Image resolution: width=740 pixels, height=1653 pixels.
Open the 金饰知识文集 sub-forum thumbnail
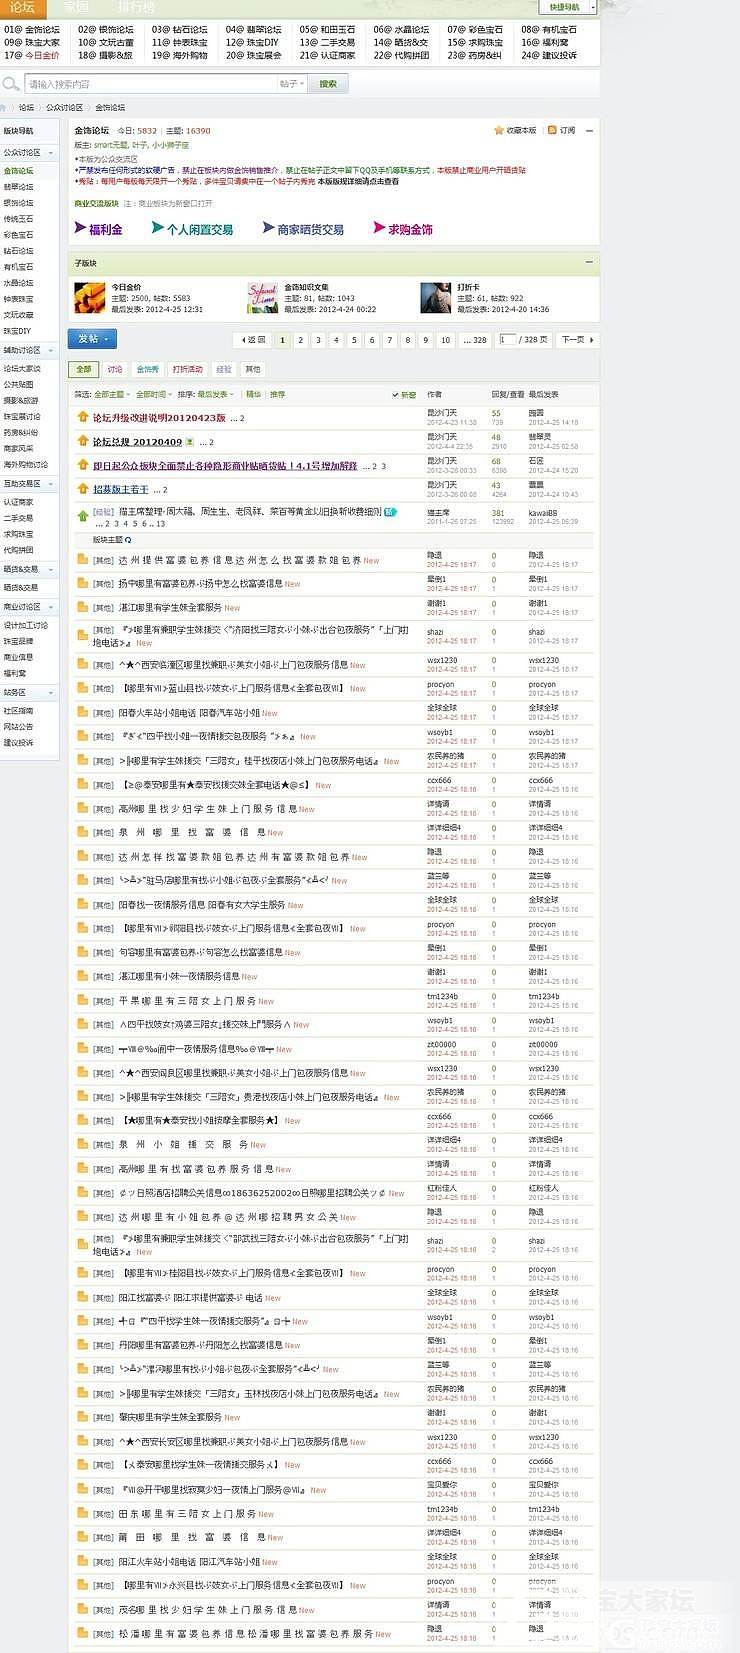coord(262,298)
